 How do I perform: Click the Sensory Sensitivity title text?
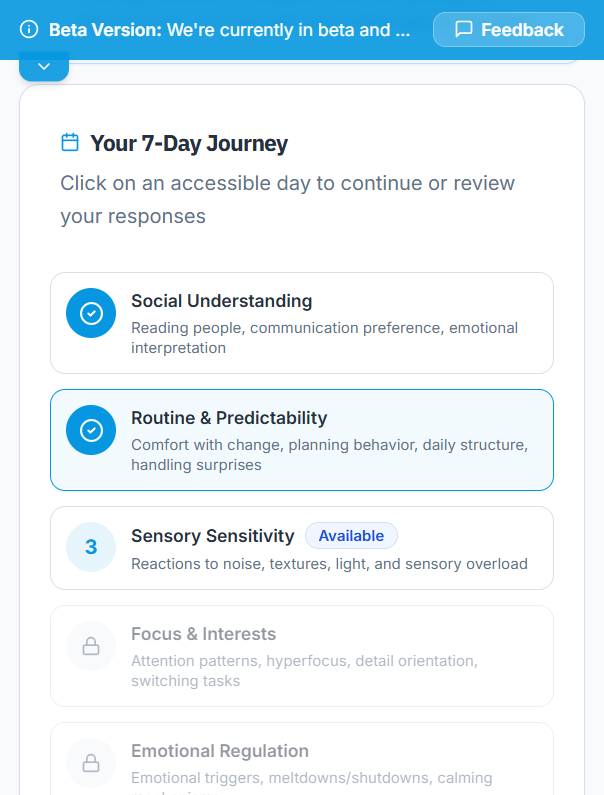[213, 536]
